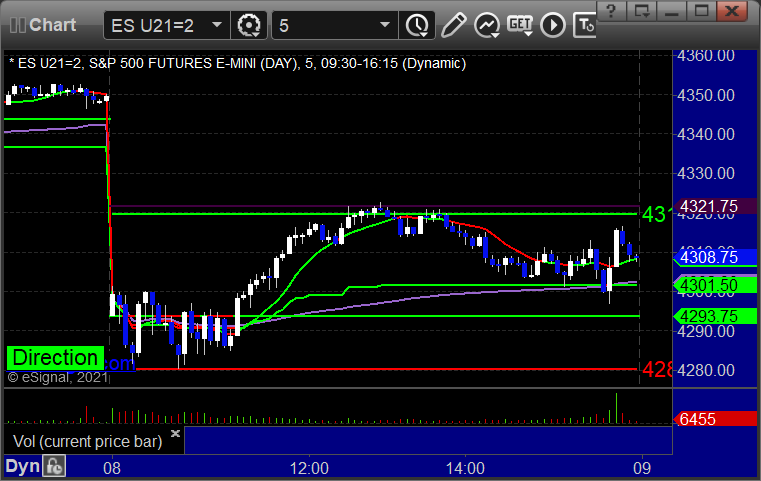The height and width of the screenshot is (481, 761).
Task: Click the help question mark button
Action: [611, 11]
